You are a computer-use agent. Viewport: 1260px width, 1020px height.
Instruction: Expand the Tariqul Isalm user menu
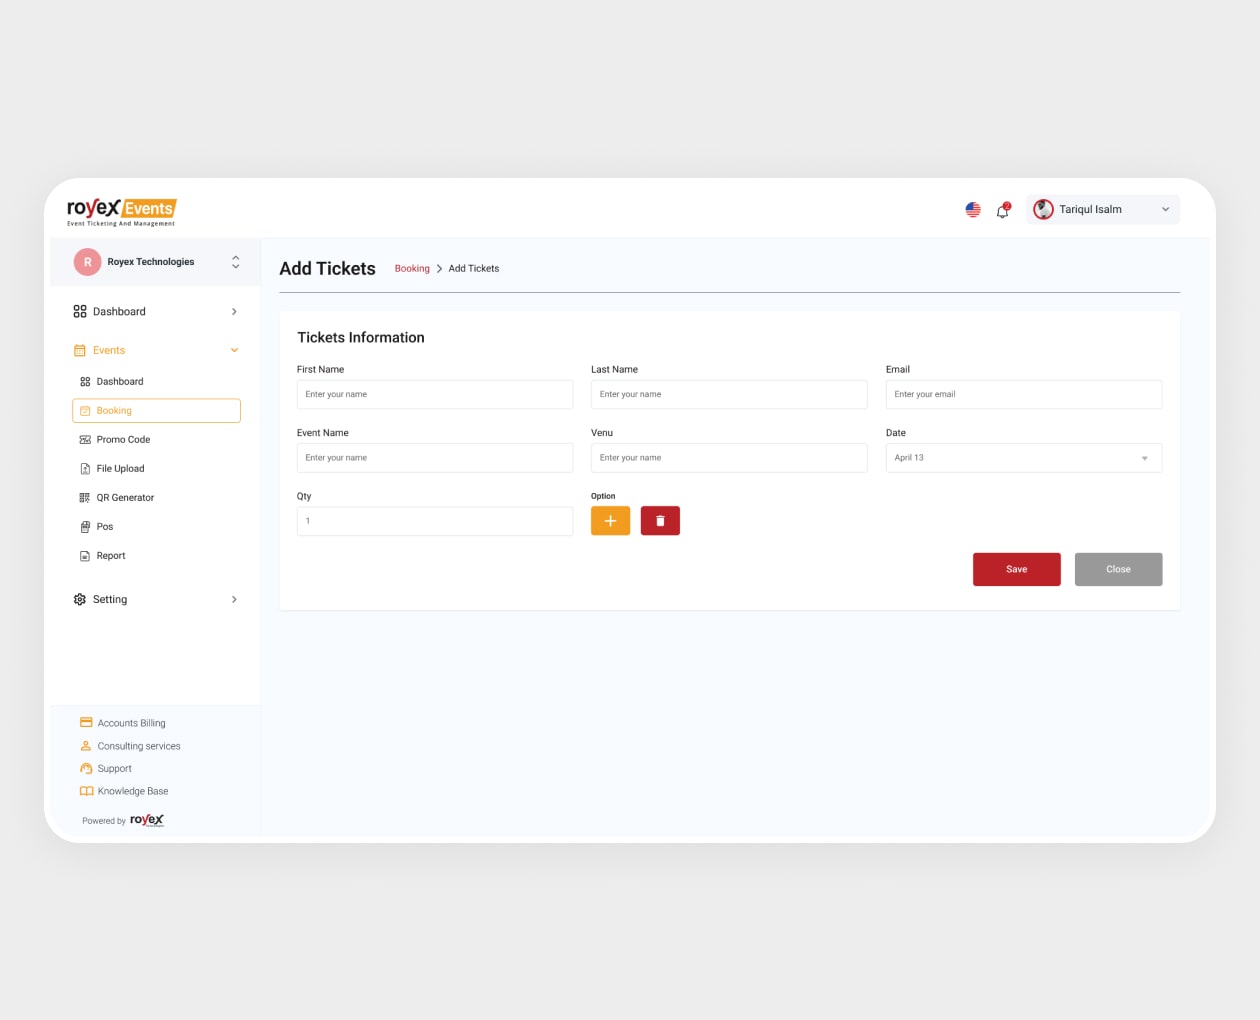1103,210
